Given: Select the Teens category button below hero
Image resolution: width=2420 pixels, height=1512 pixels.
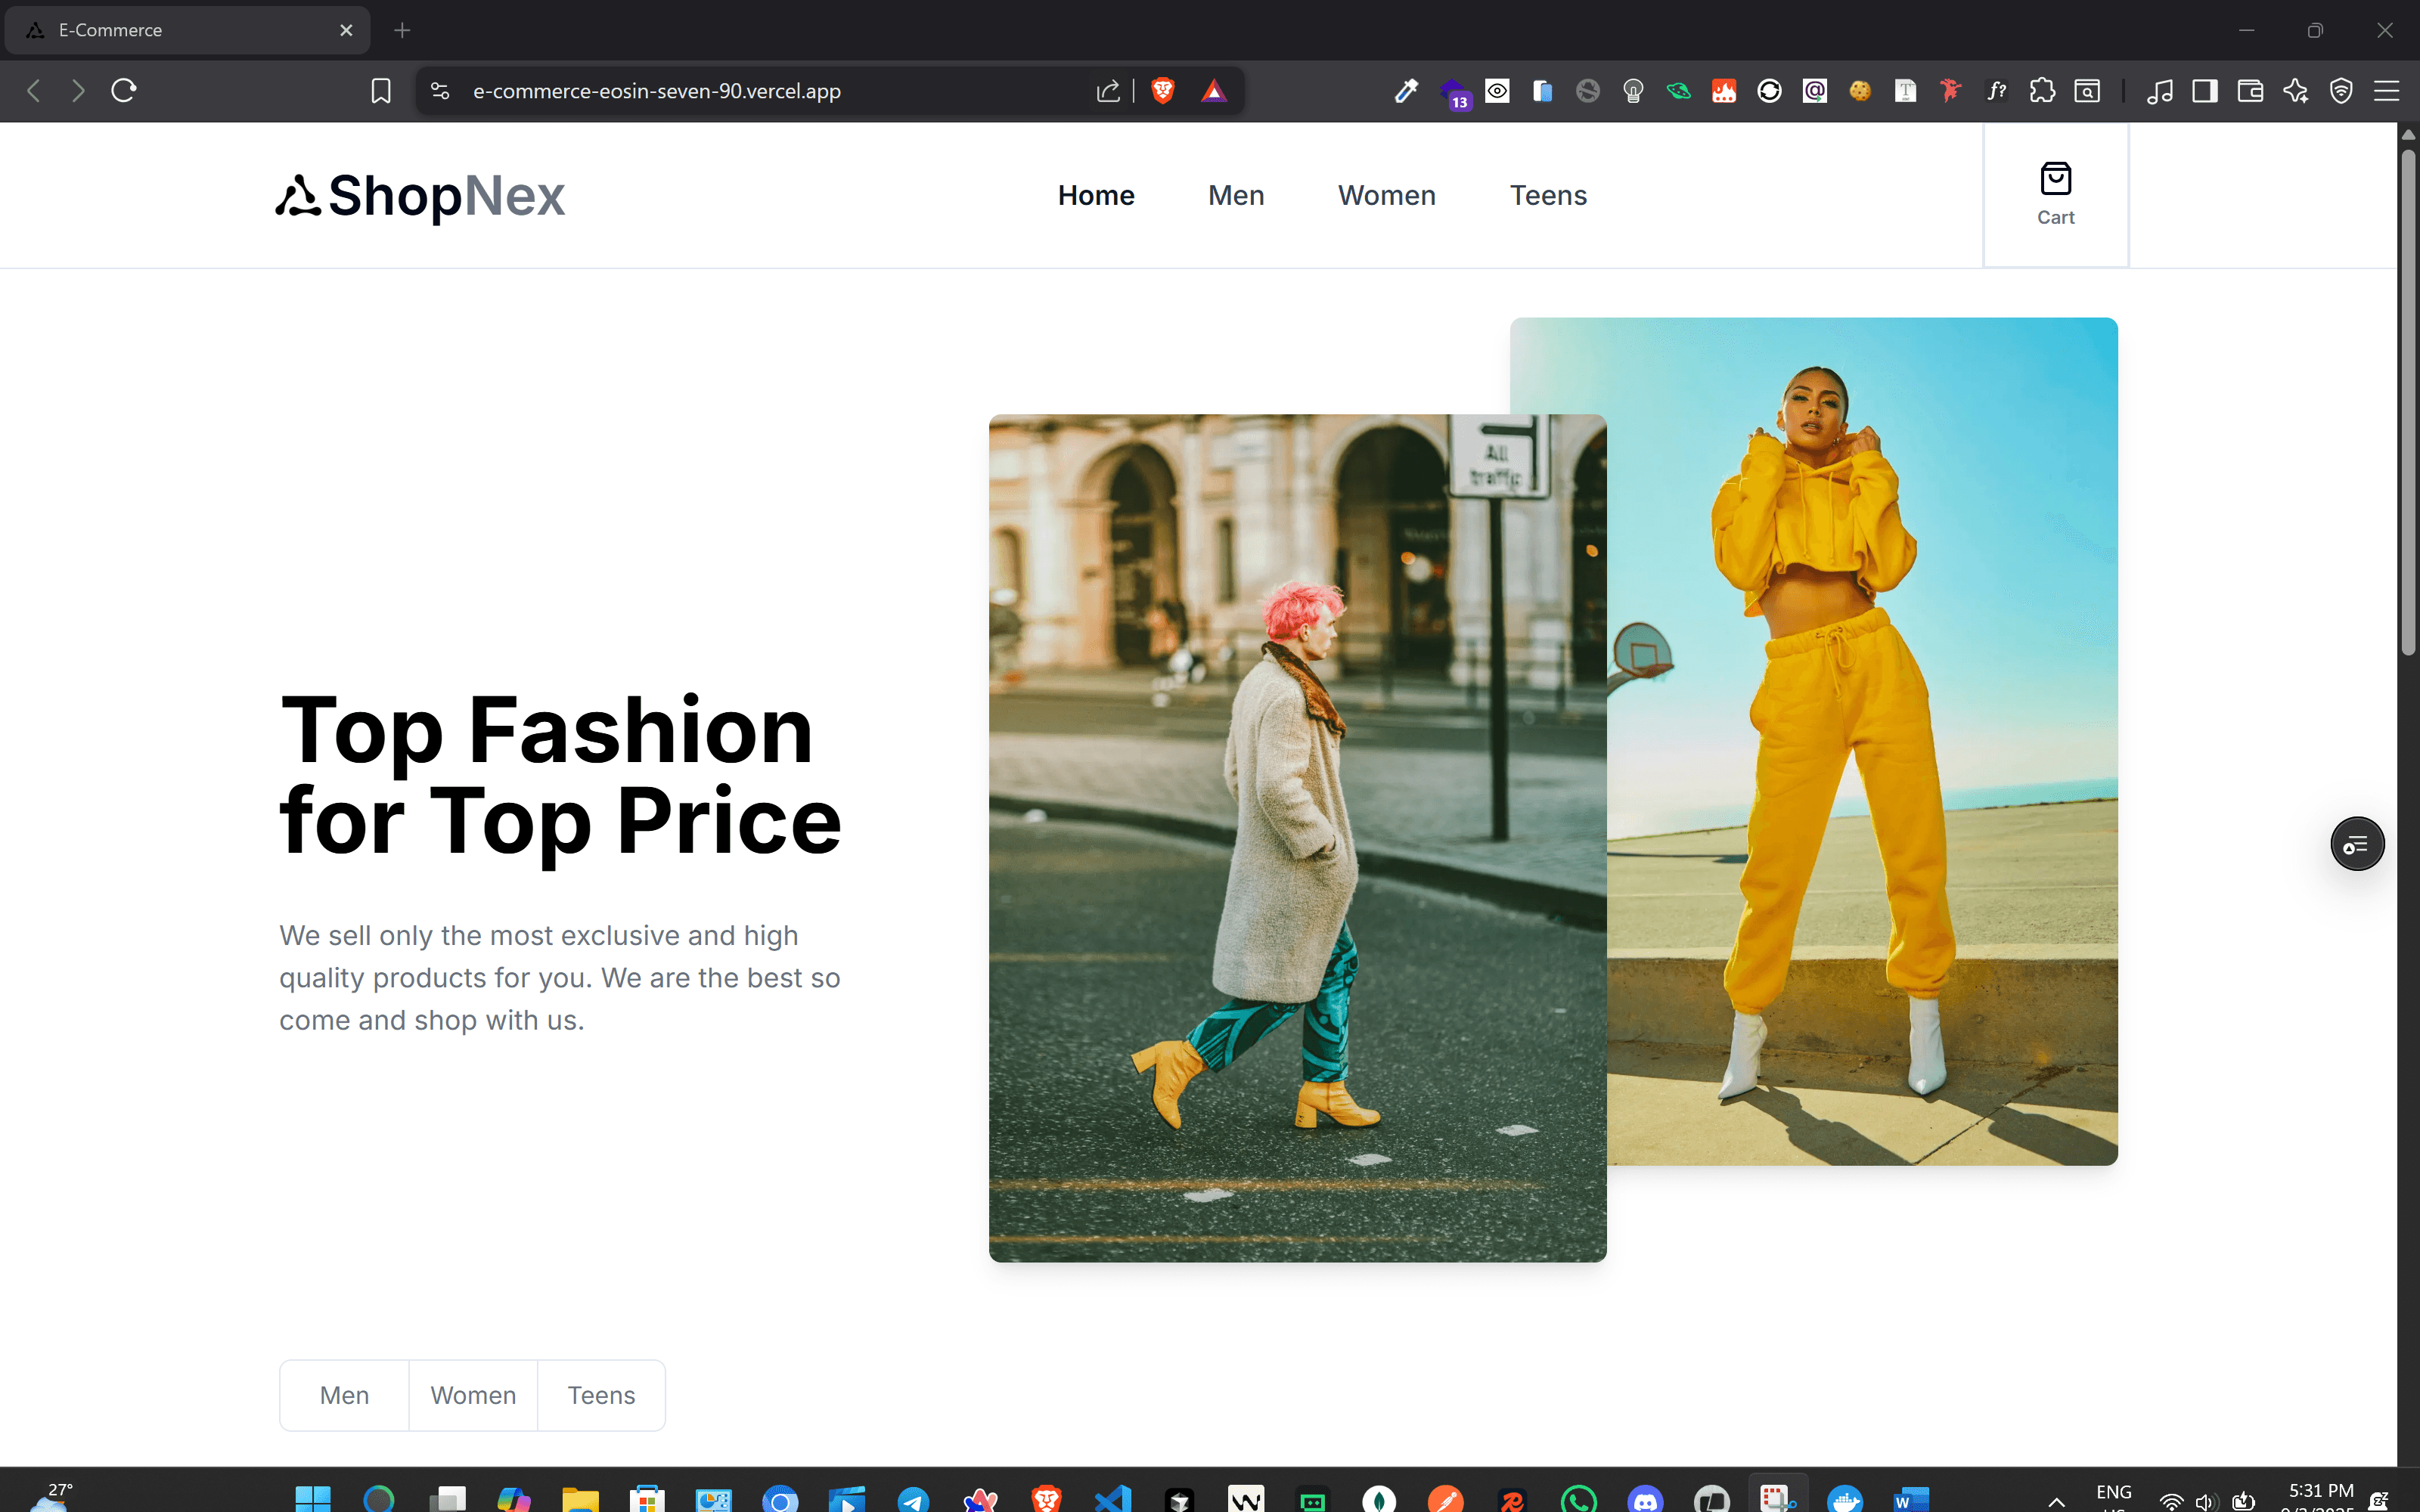Looking at the screenshot, I should tap(601, 1395).
